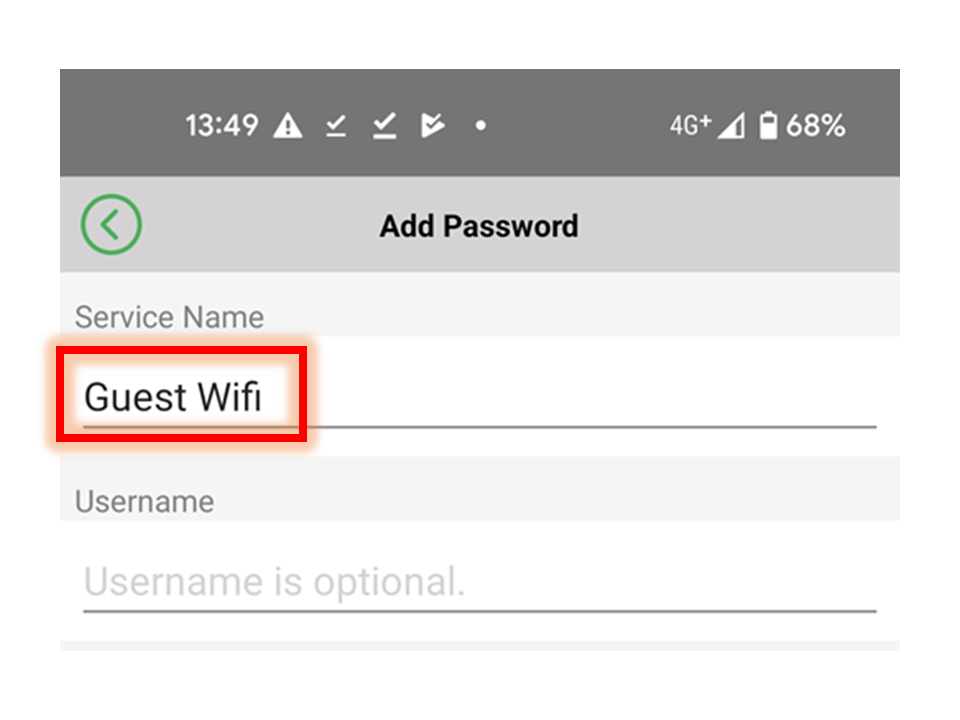Tap the Add Password title

[479, 226]
